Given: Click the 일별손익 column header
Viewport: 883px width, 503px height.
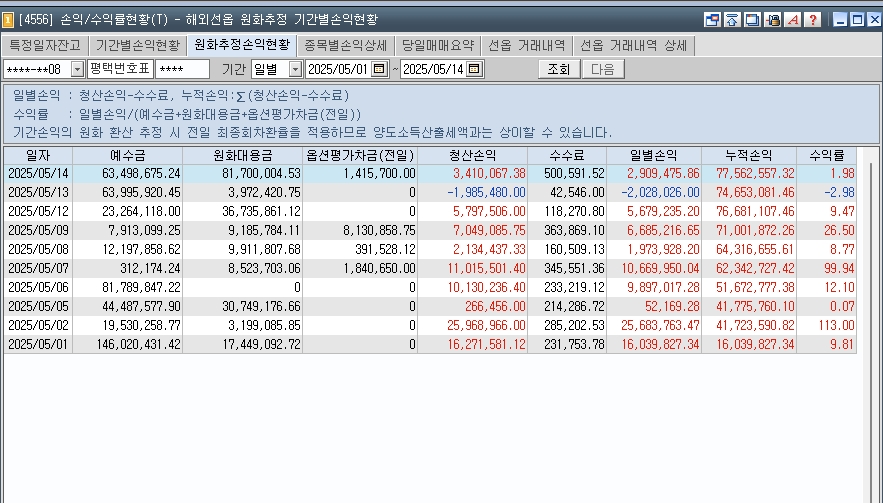Looking at the screenshot, I should [654, 155].
